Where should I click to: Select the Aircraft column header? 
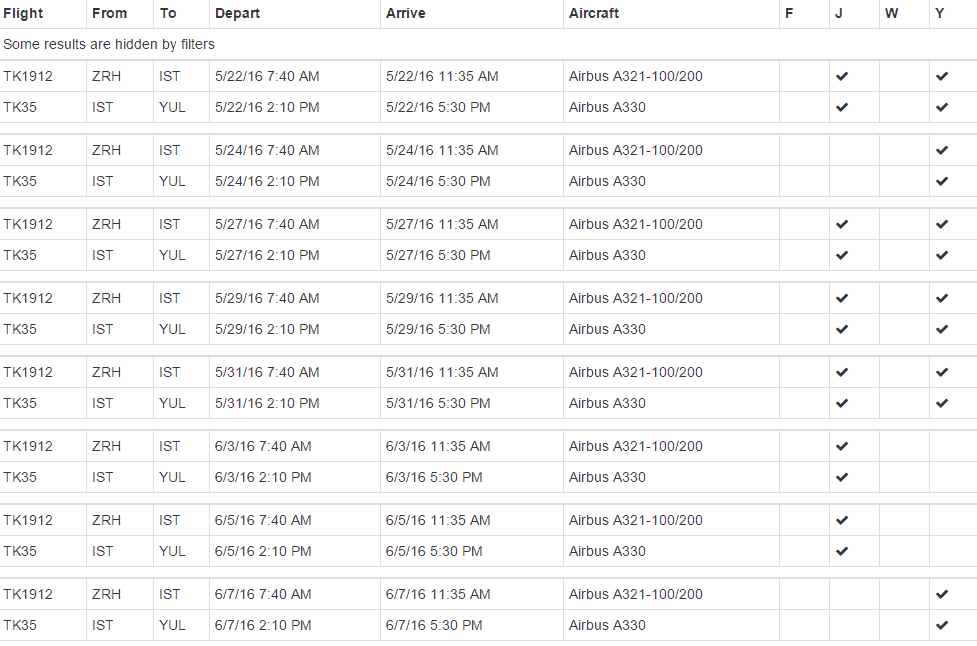[594, 14]
